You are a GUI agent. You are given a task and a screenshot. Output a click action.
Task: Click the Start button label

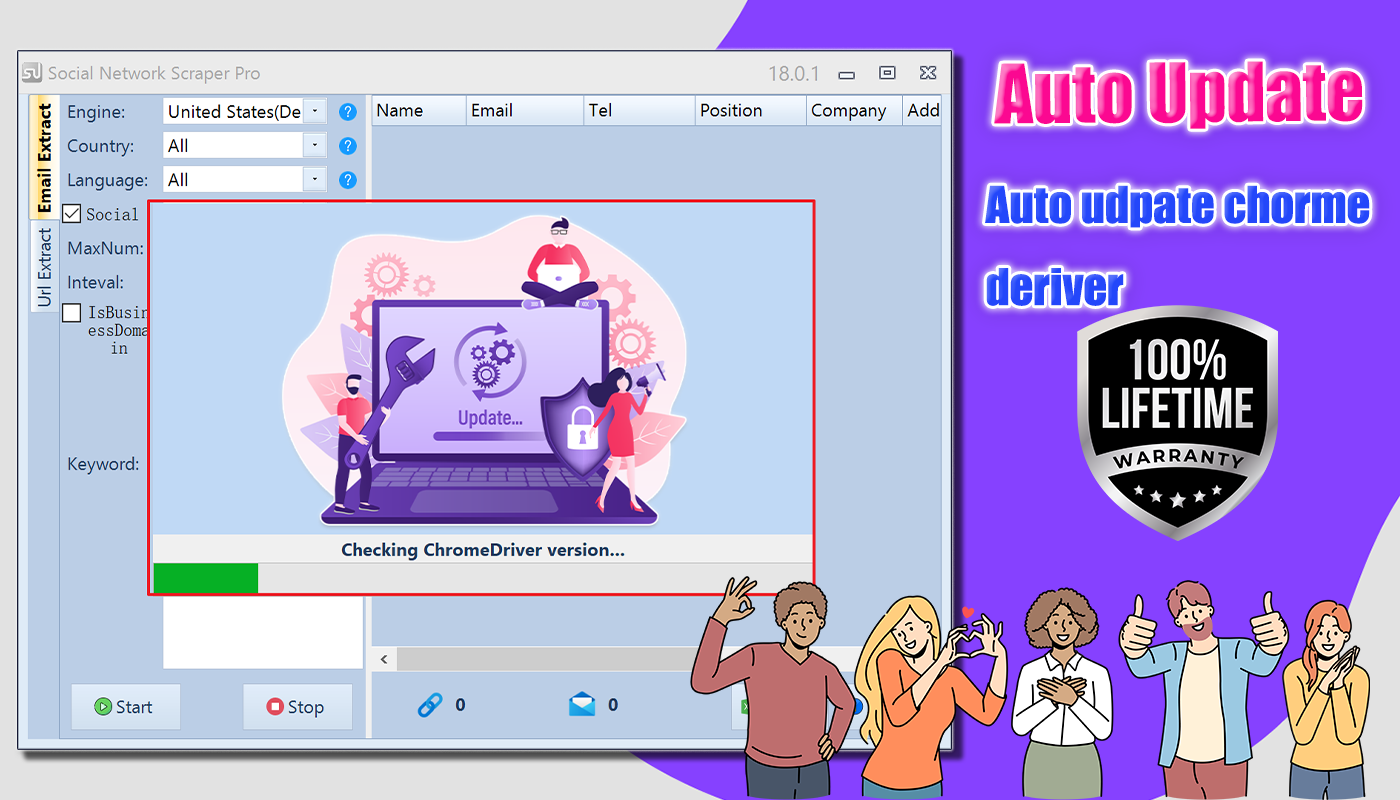pyautogui.click(x=134, y=707)
